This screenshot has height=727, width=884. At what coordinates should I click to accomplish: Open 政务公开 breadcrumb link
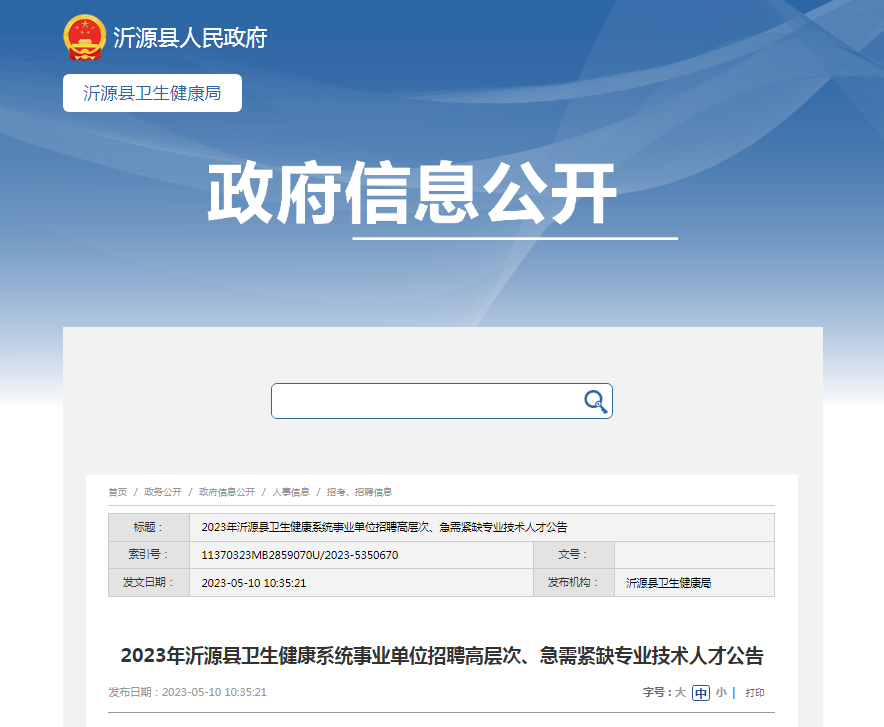coord(163,492)
